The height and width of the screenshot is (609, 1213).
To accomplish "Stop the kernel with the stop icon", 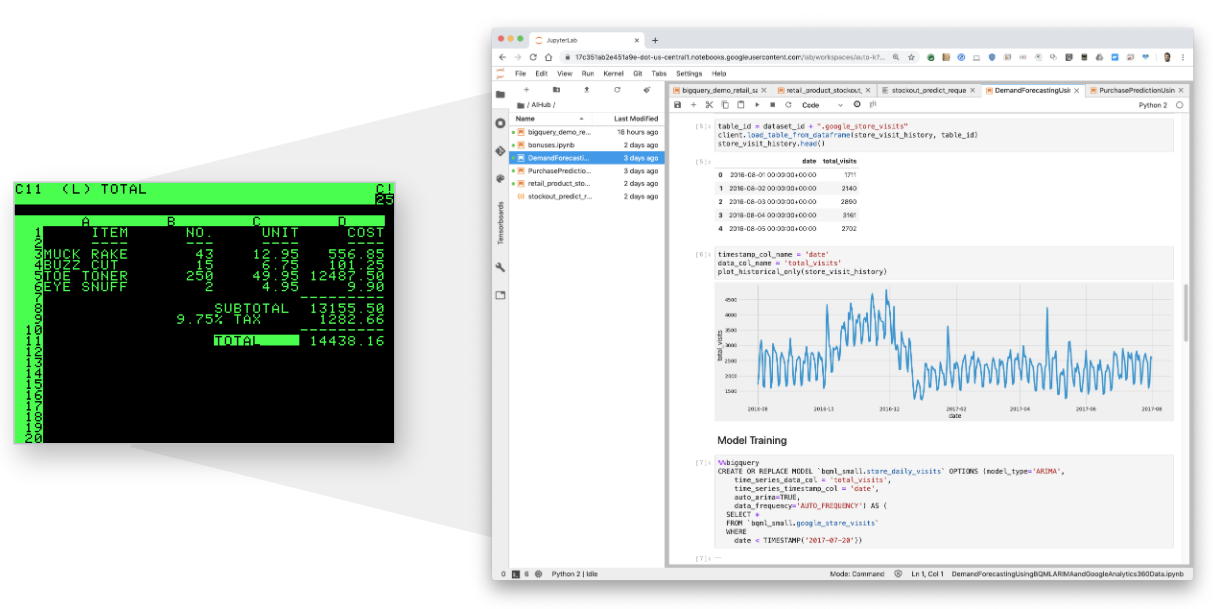I will pos(772,105).
